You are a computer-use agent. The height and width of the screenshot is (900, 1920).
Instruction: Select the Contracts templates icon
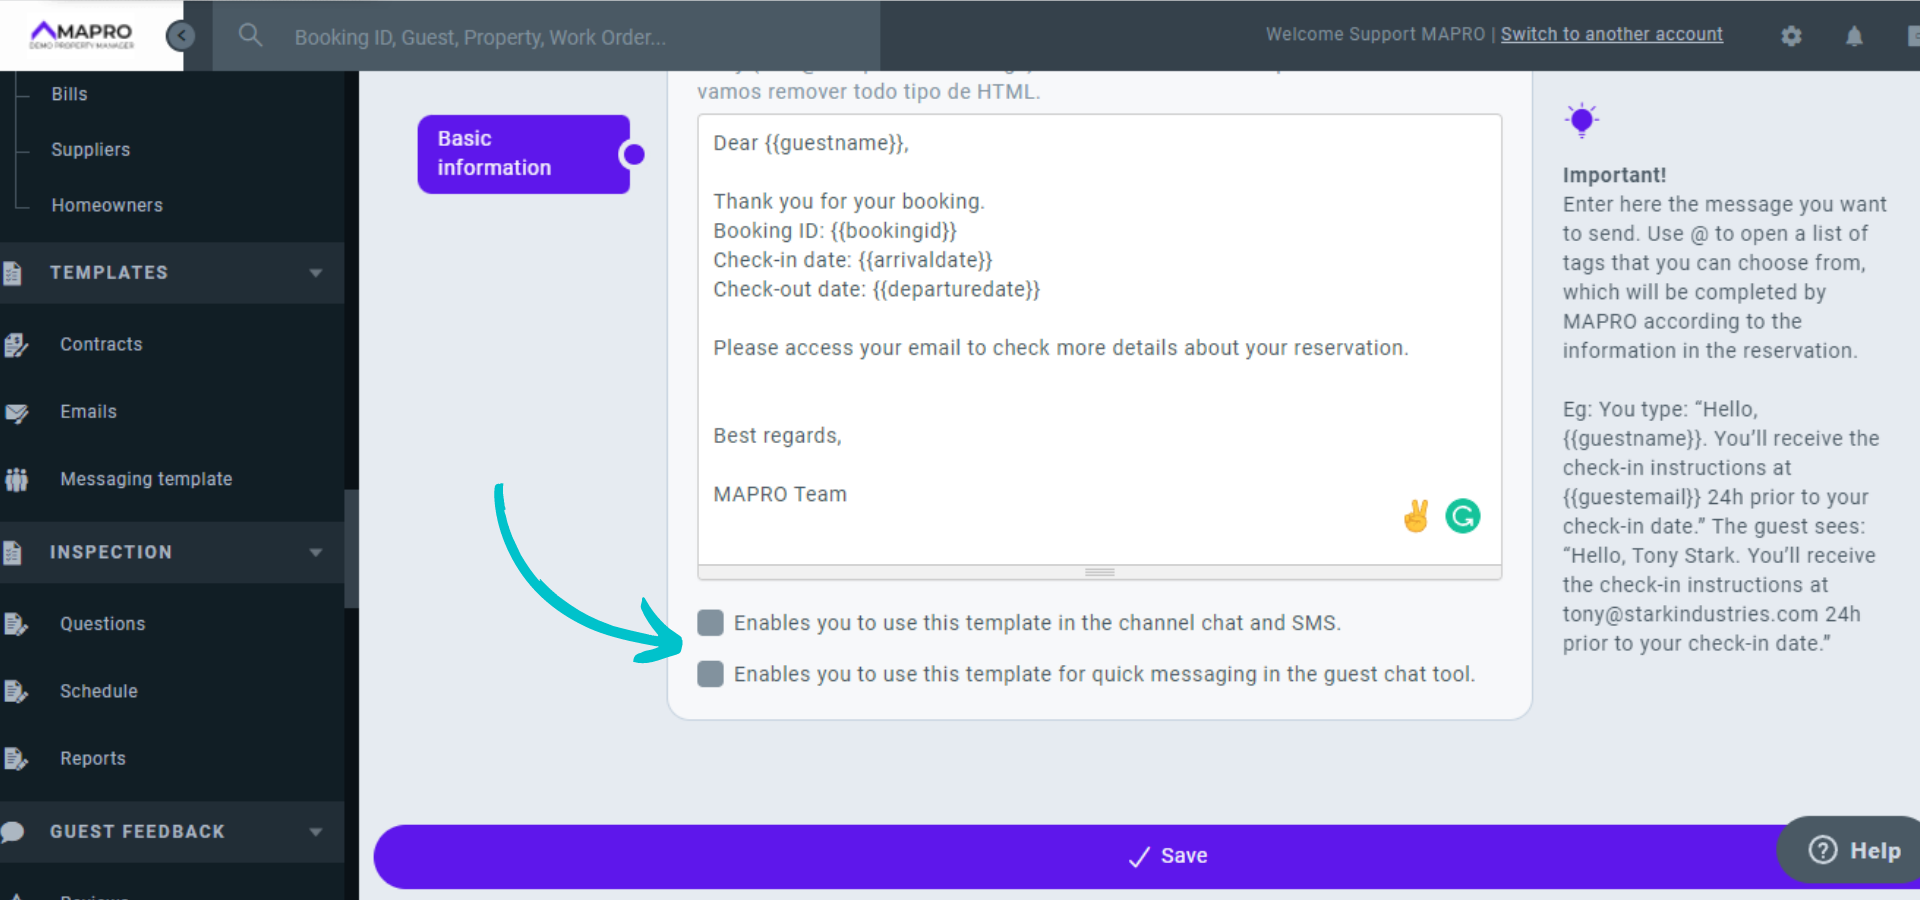18,344
